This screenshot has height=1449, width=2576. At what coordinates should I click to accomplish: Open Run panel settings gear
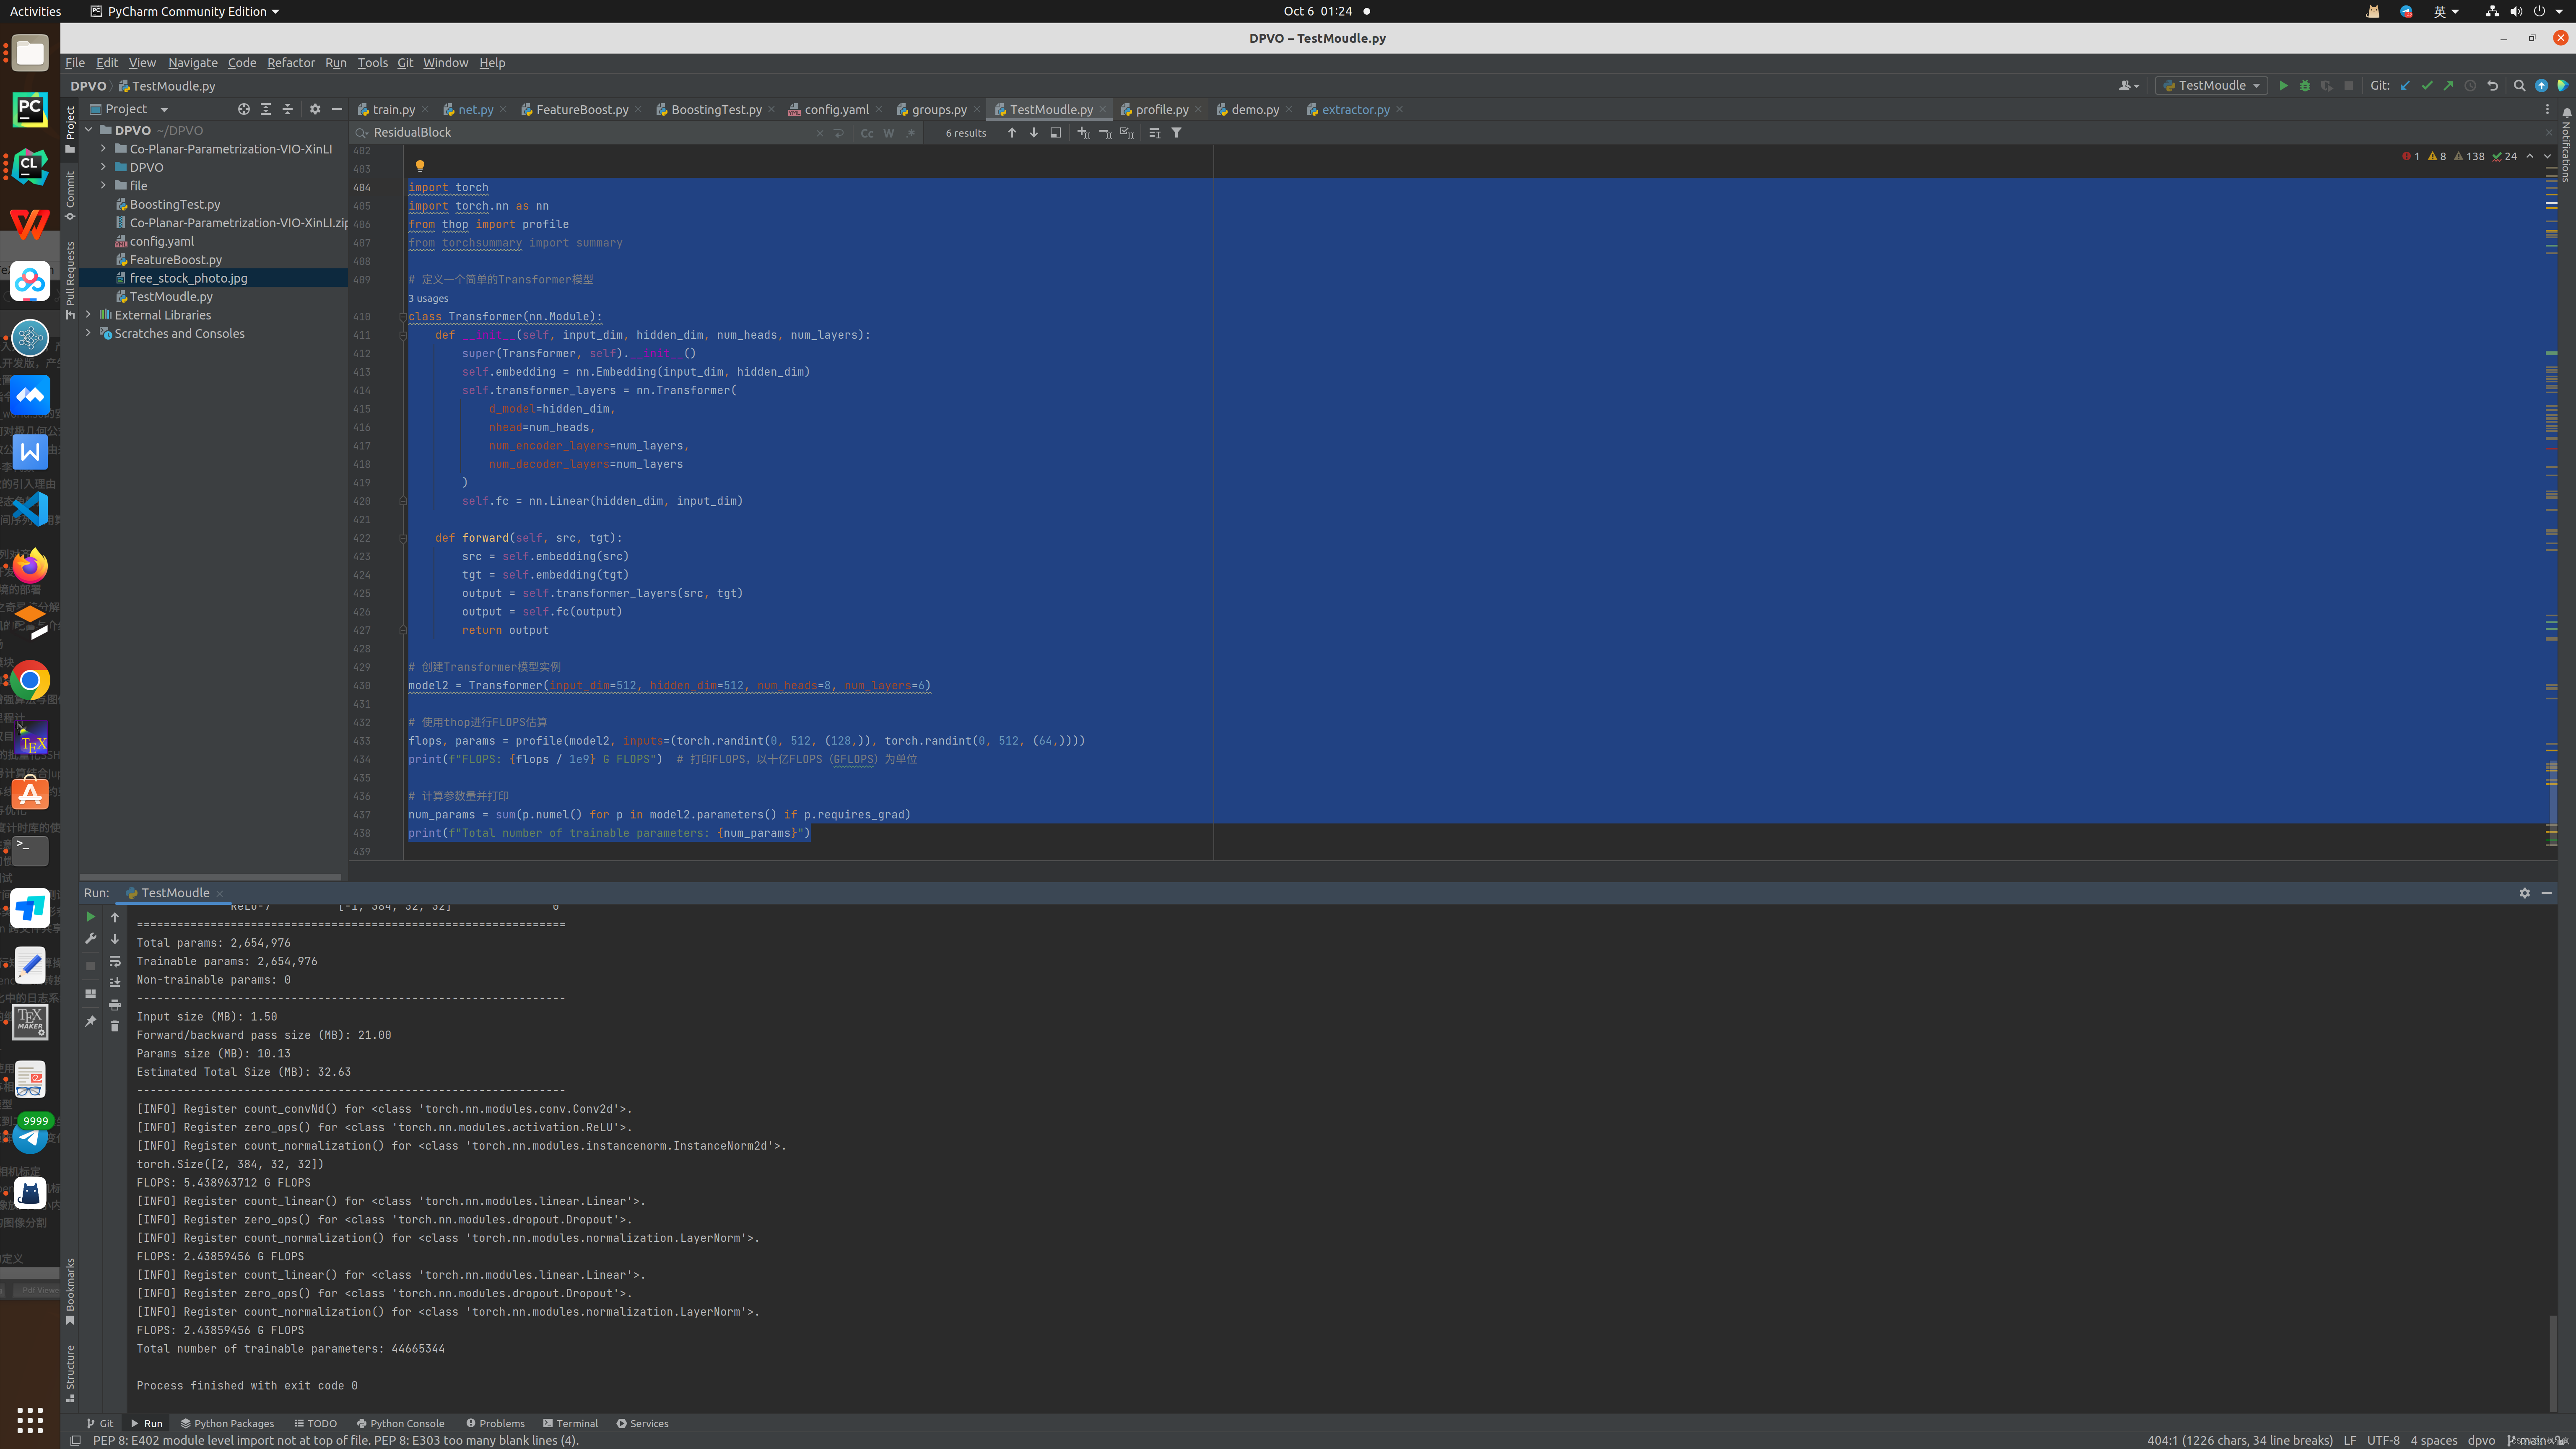click(2524, 893)
